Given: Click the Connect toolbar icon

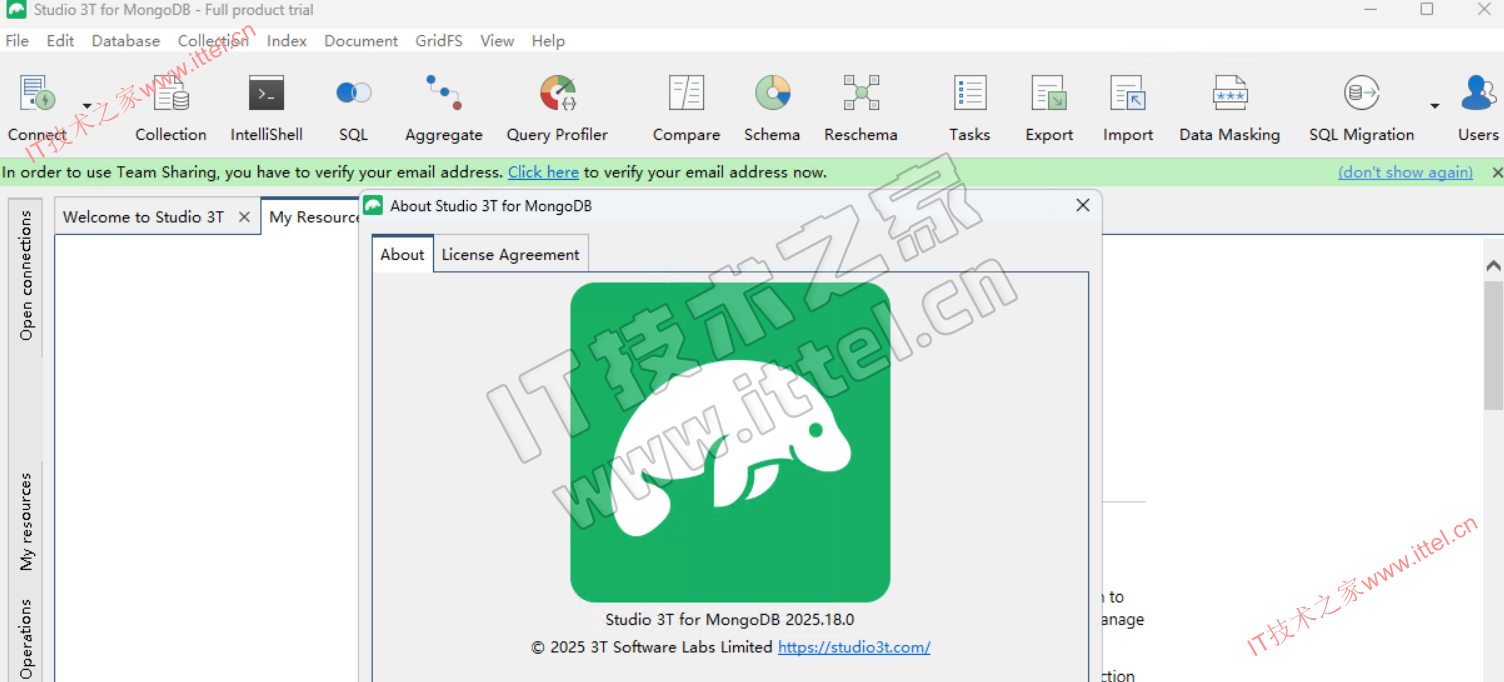Looking at the screenshot, I should click(38, 95).
